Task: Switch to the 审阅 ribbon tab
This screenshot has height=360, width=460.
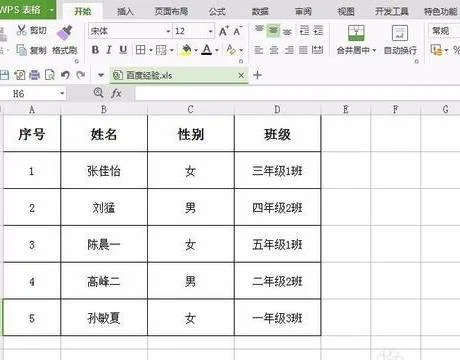Action: (303, 12)
